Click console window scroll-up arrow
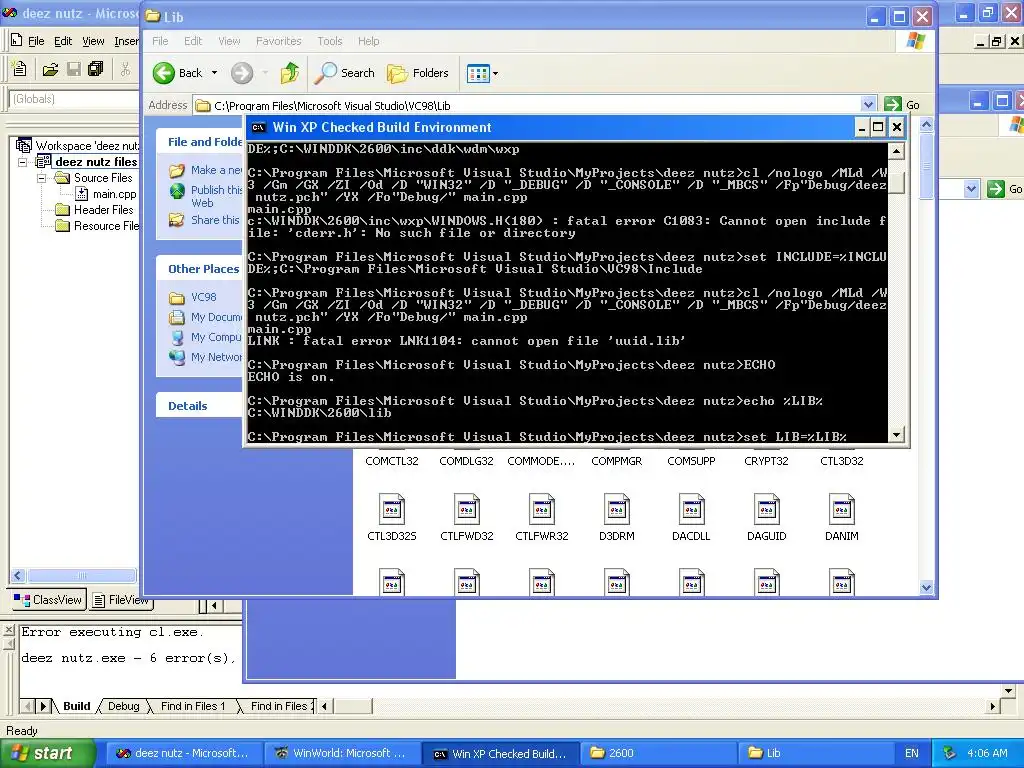Screen dimensions: 1024x768 pyautogui.click(x=897, y=152)
